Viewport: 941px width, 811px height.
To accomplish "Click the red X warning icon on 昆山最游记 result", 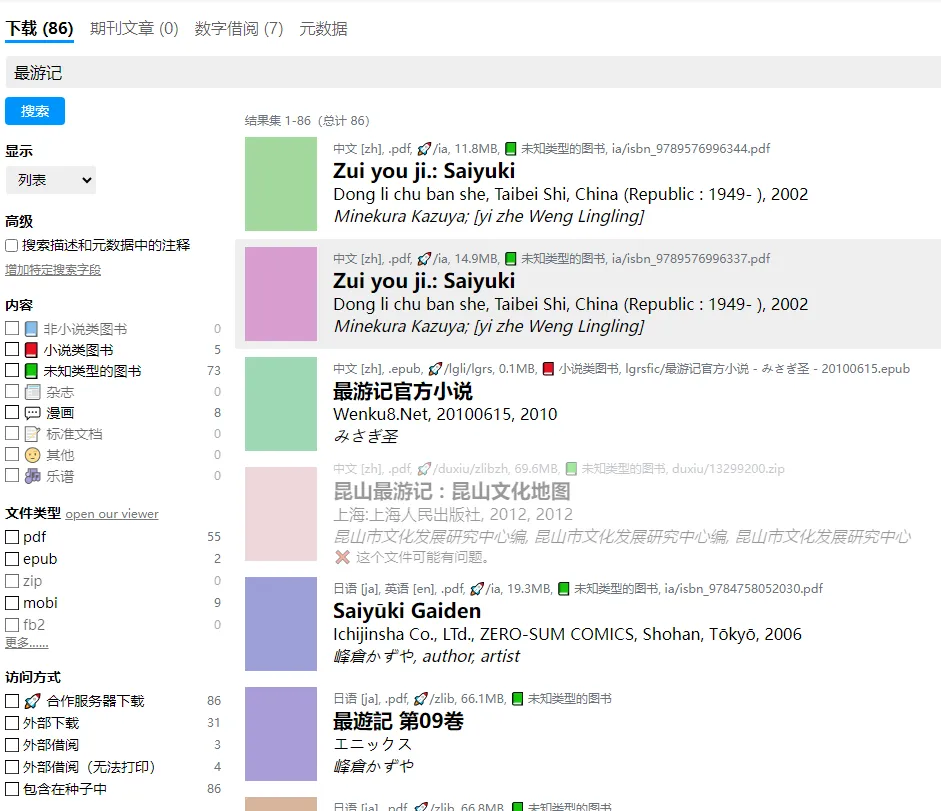I will [343, 557].
